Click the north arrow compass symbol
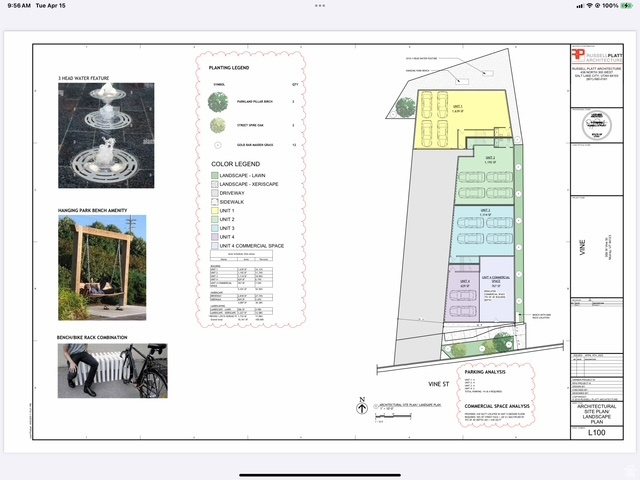640x480 pixels. [362, 407]
